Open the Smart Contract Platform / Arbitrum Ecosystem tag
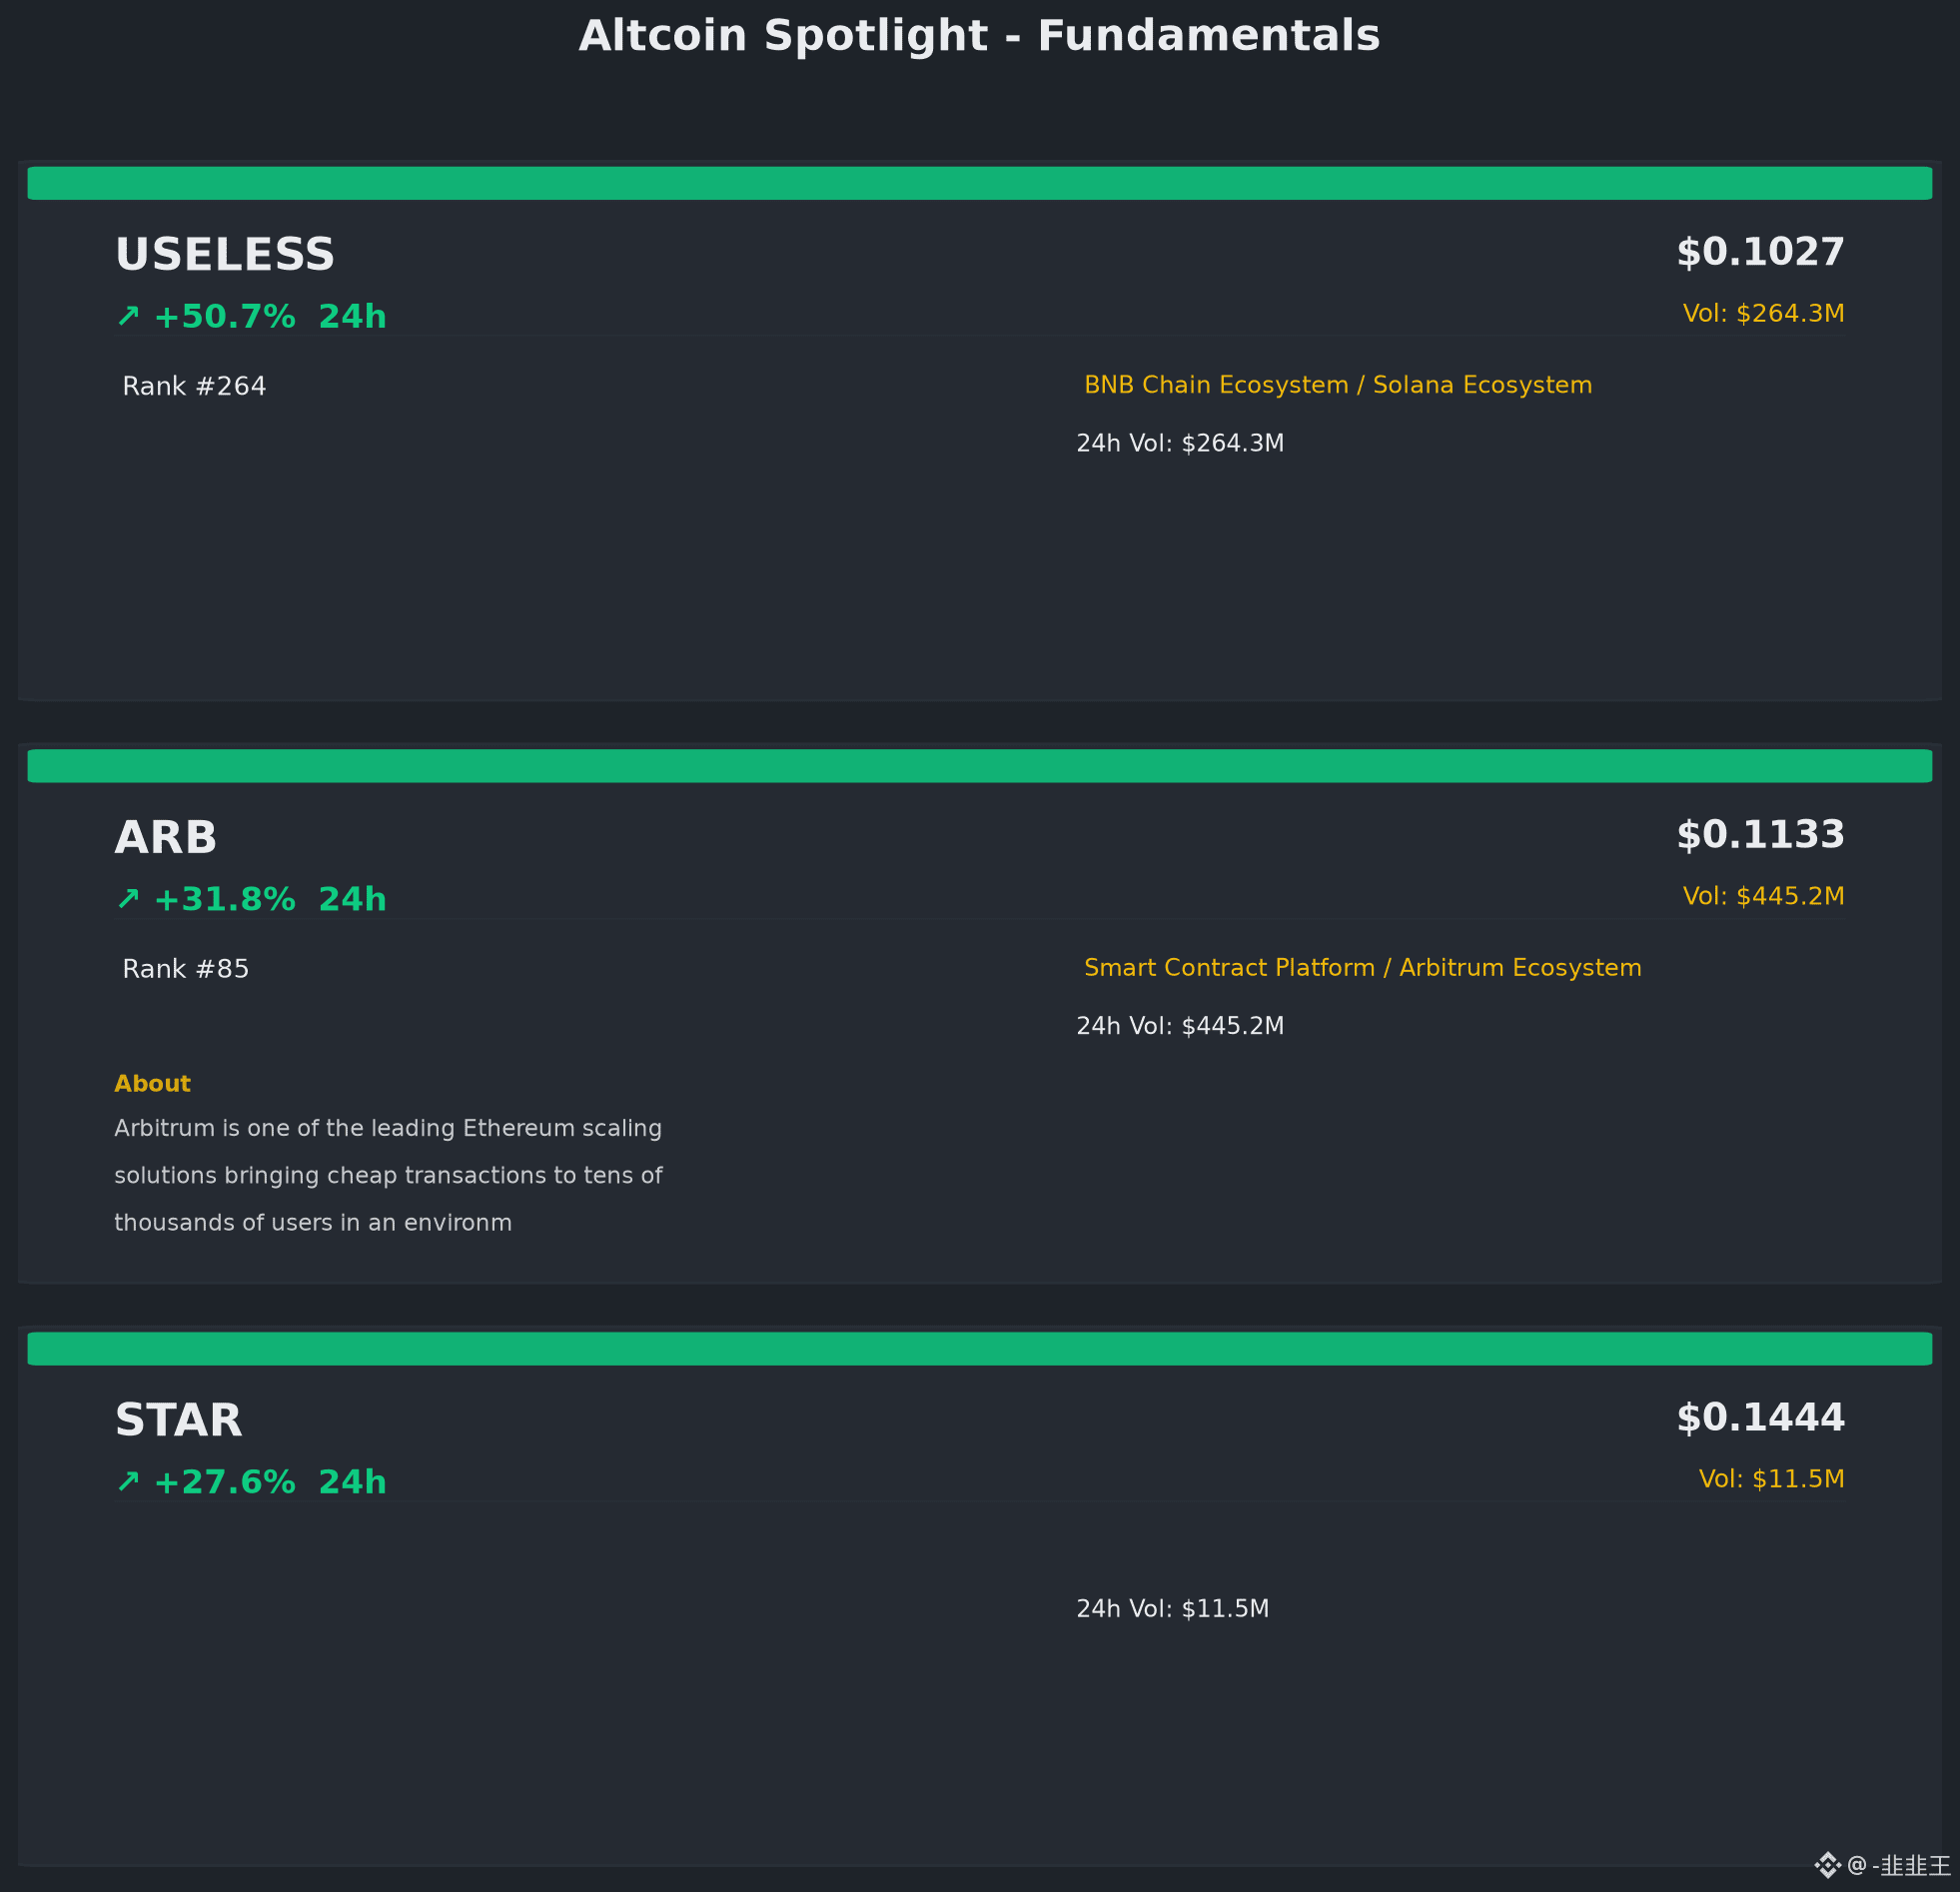The height and width of the screenshot is (1892, 1960). [1363, 968]
